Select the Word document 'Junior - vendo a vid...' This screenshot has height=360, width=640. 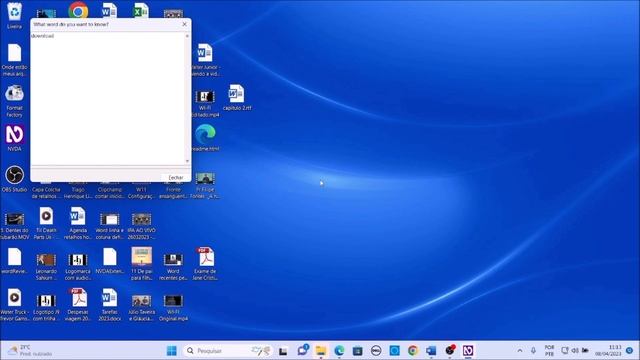[205, 60]
